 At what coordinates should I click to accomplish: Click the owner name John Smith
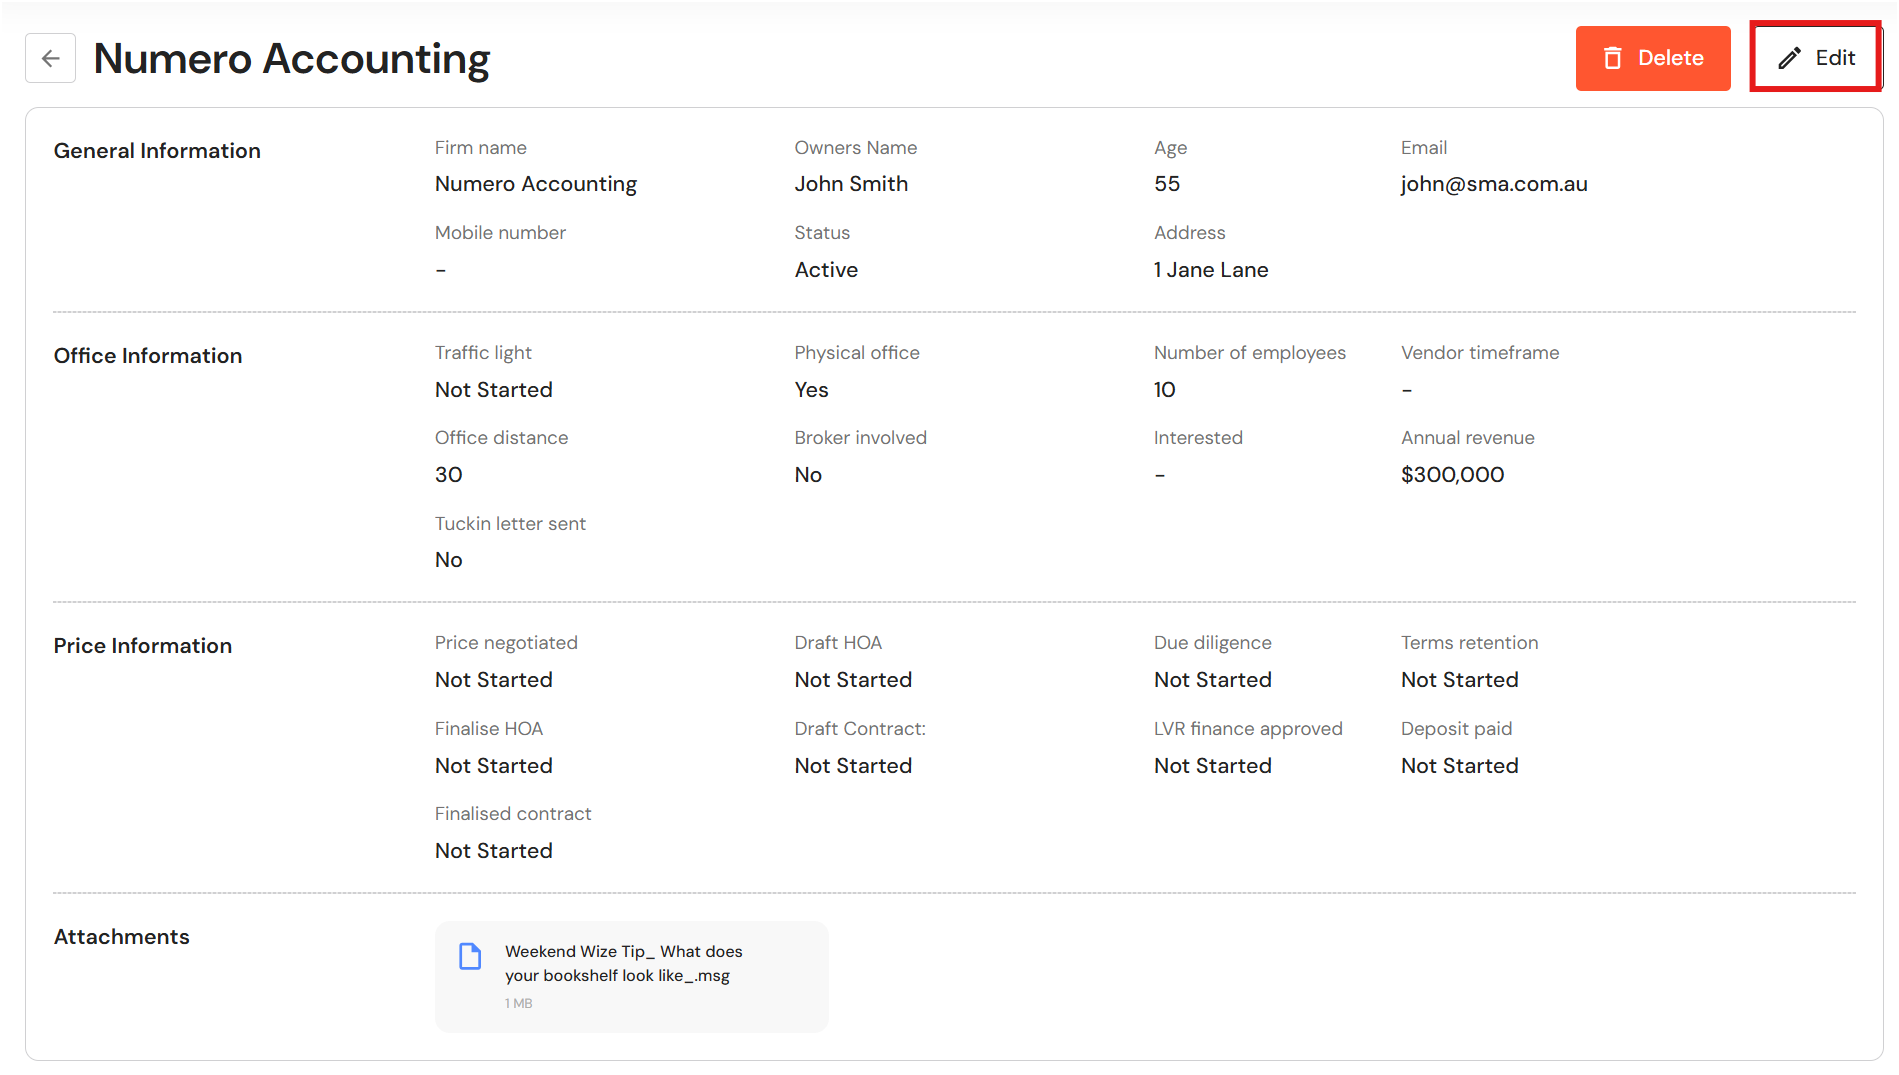(851, 184)
